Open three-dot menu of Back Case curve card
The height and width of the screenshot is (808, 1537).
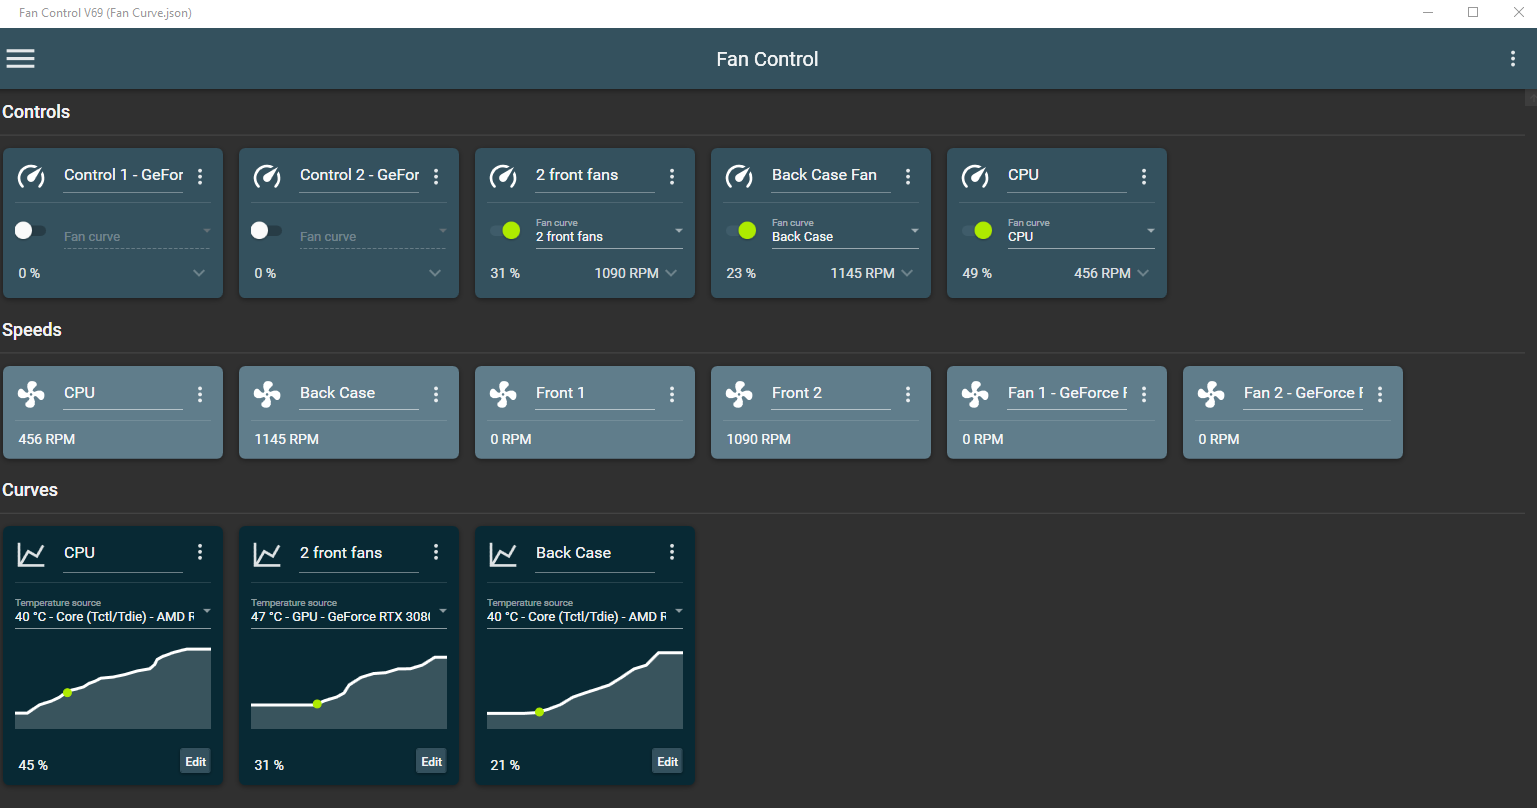point(672,553)
